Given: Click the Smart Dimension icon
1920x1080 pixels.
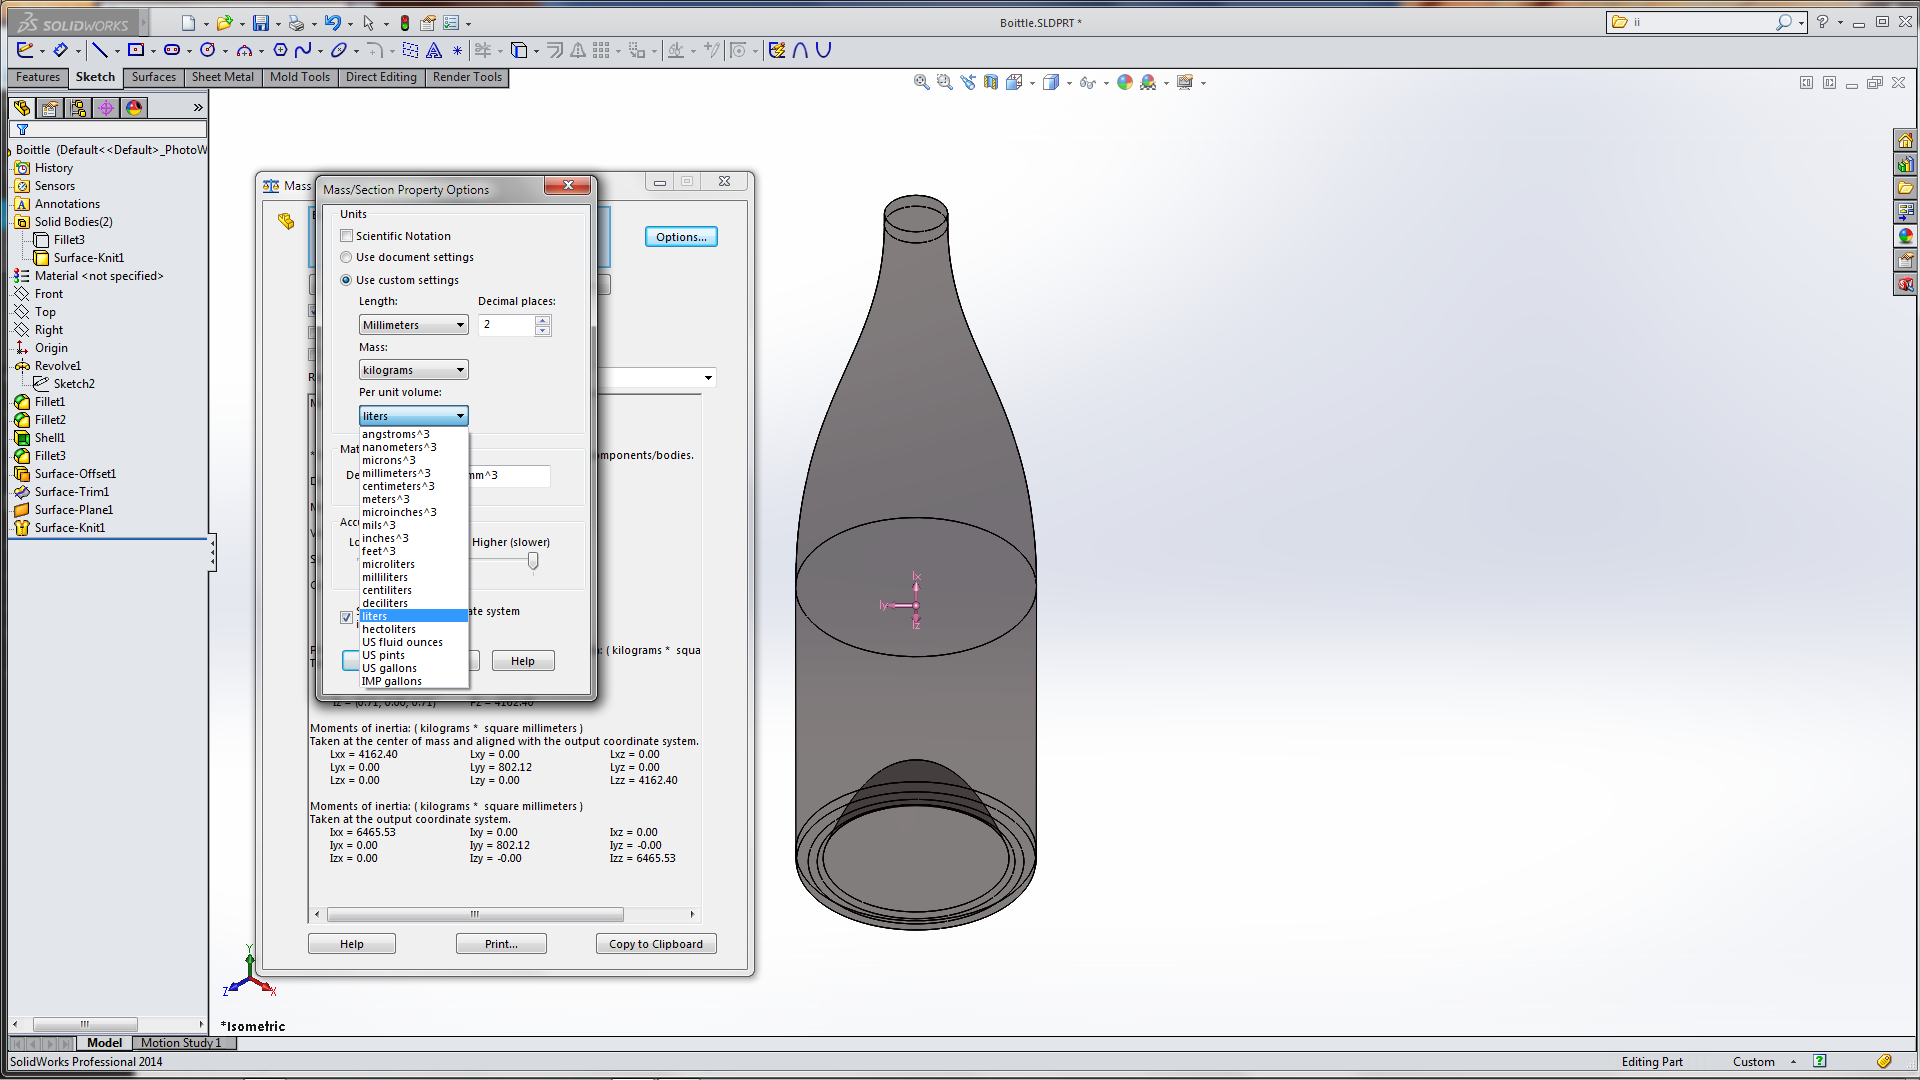Looking at the screenshot, I should pos(61,50).
